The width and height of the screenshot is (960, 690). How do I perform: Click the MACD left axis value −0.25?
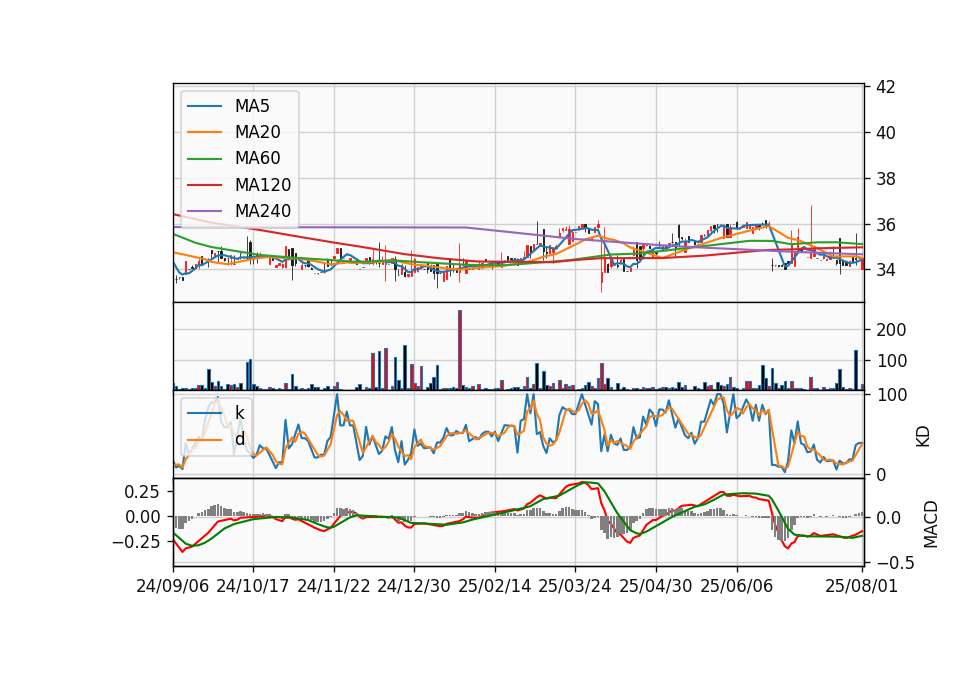(x=136, y=542)
